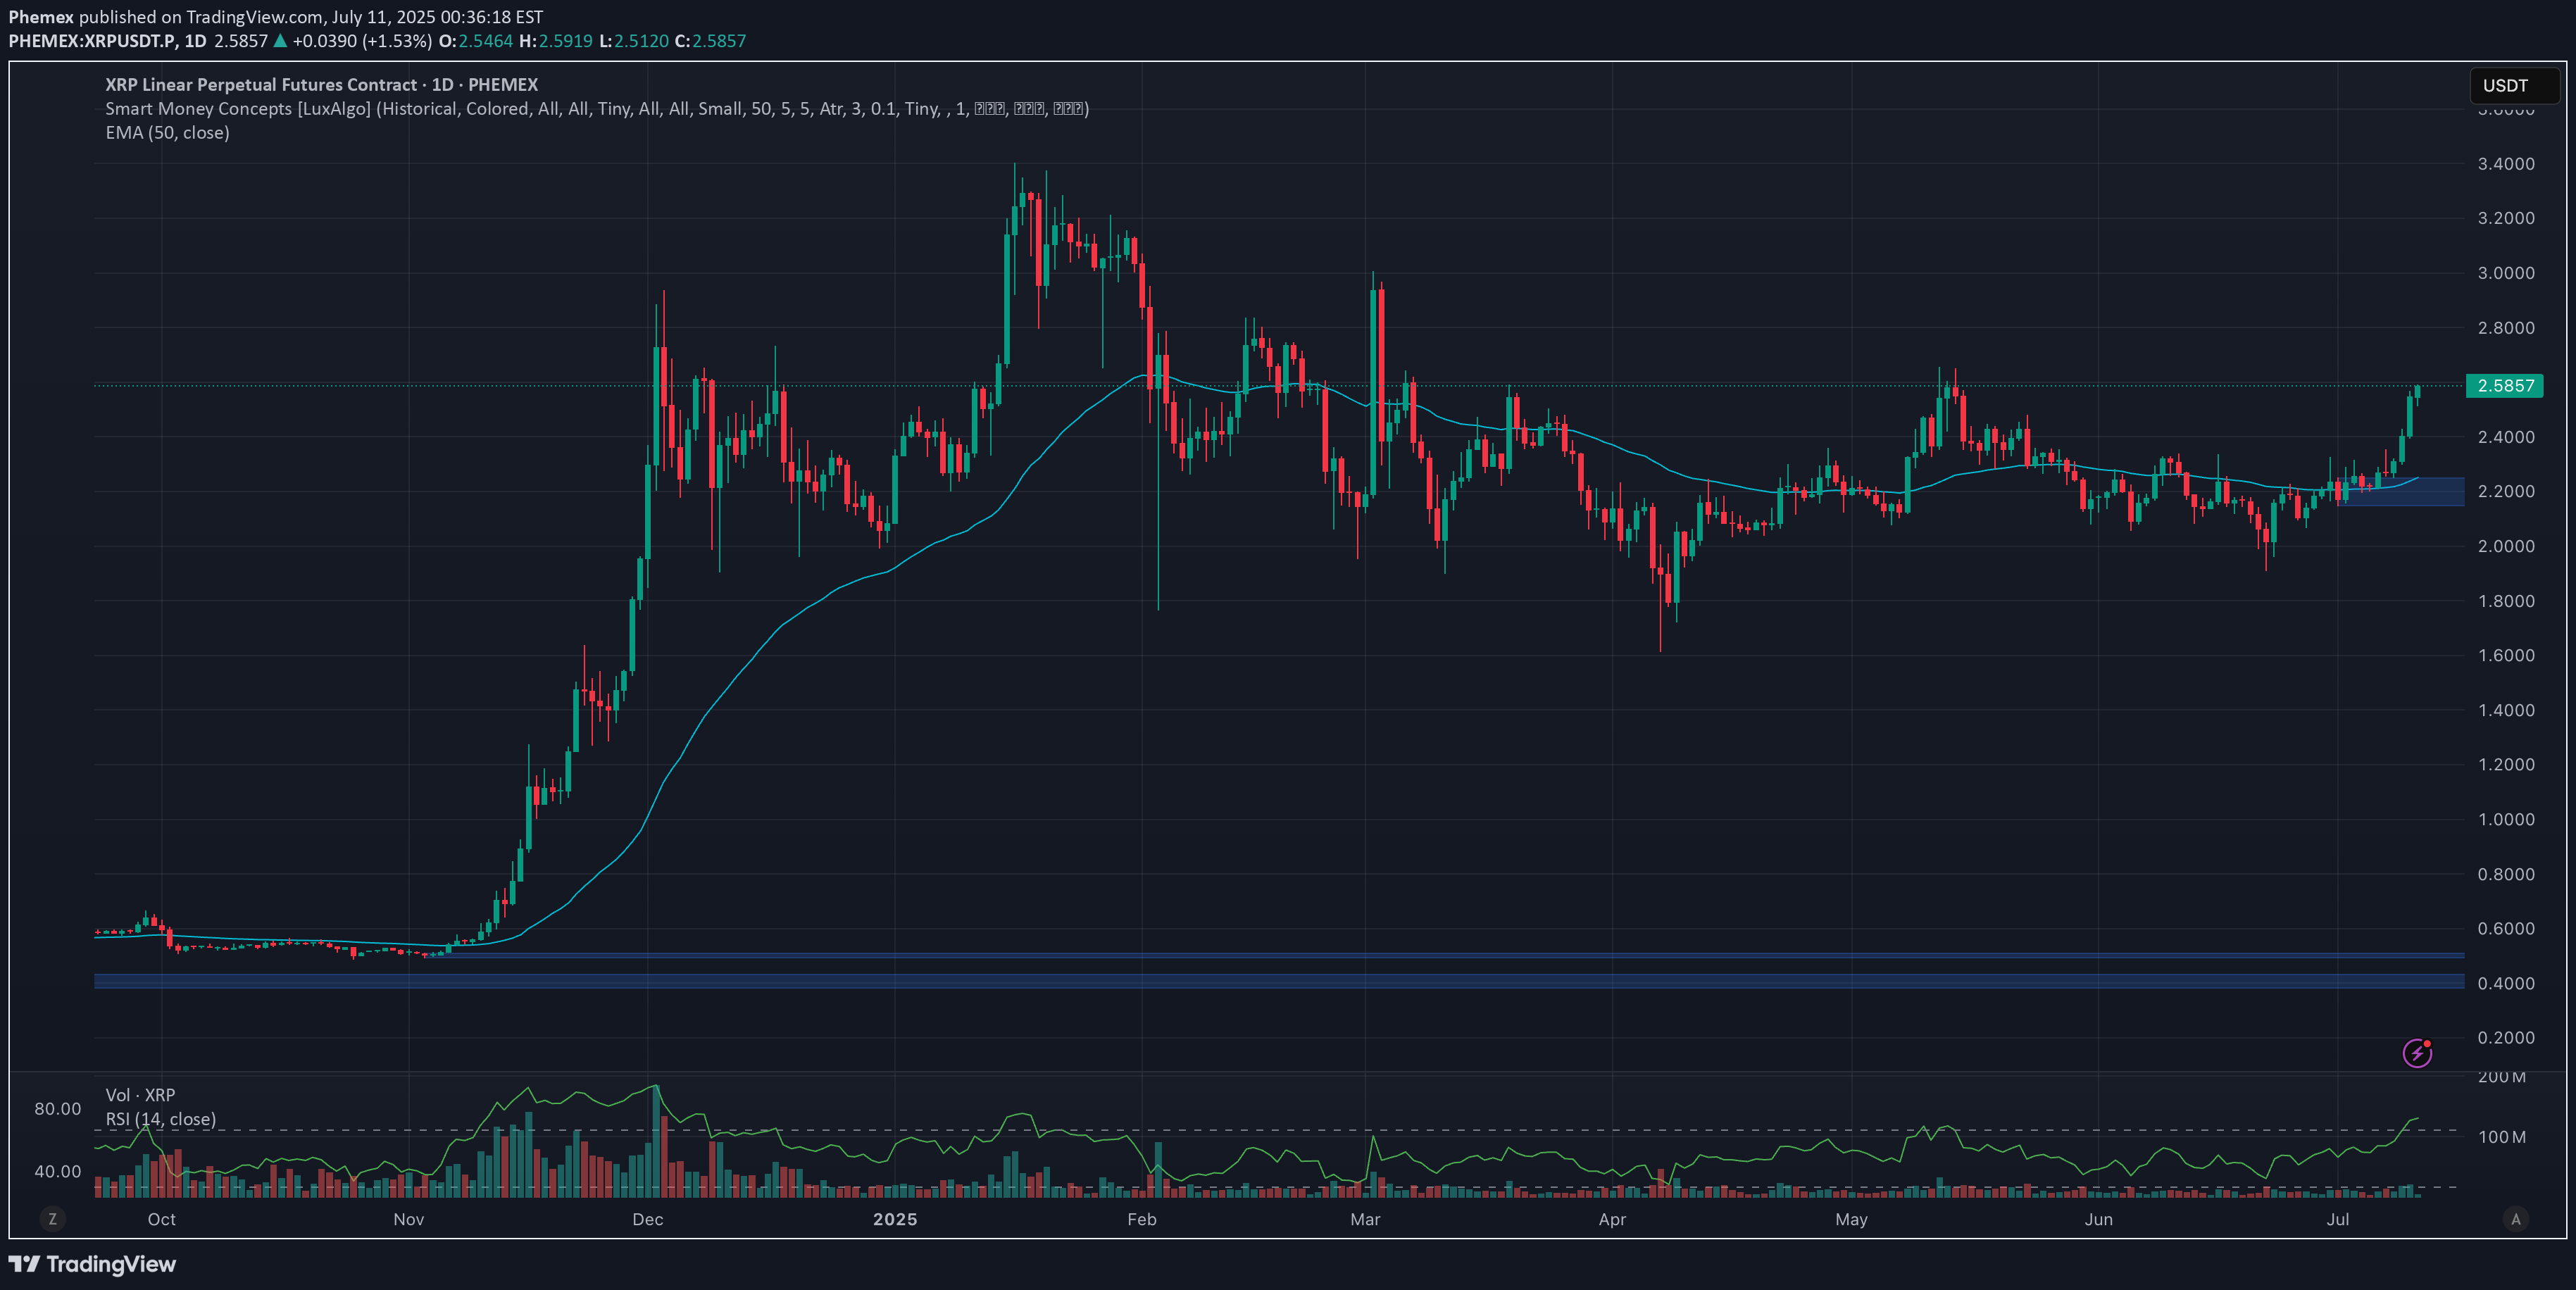This screenshot has height=1290, width=2576.
Task: Click the 2.0000 price axis label
Action: tap(2506, 546)
